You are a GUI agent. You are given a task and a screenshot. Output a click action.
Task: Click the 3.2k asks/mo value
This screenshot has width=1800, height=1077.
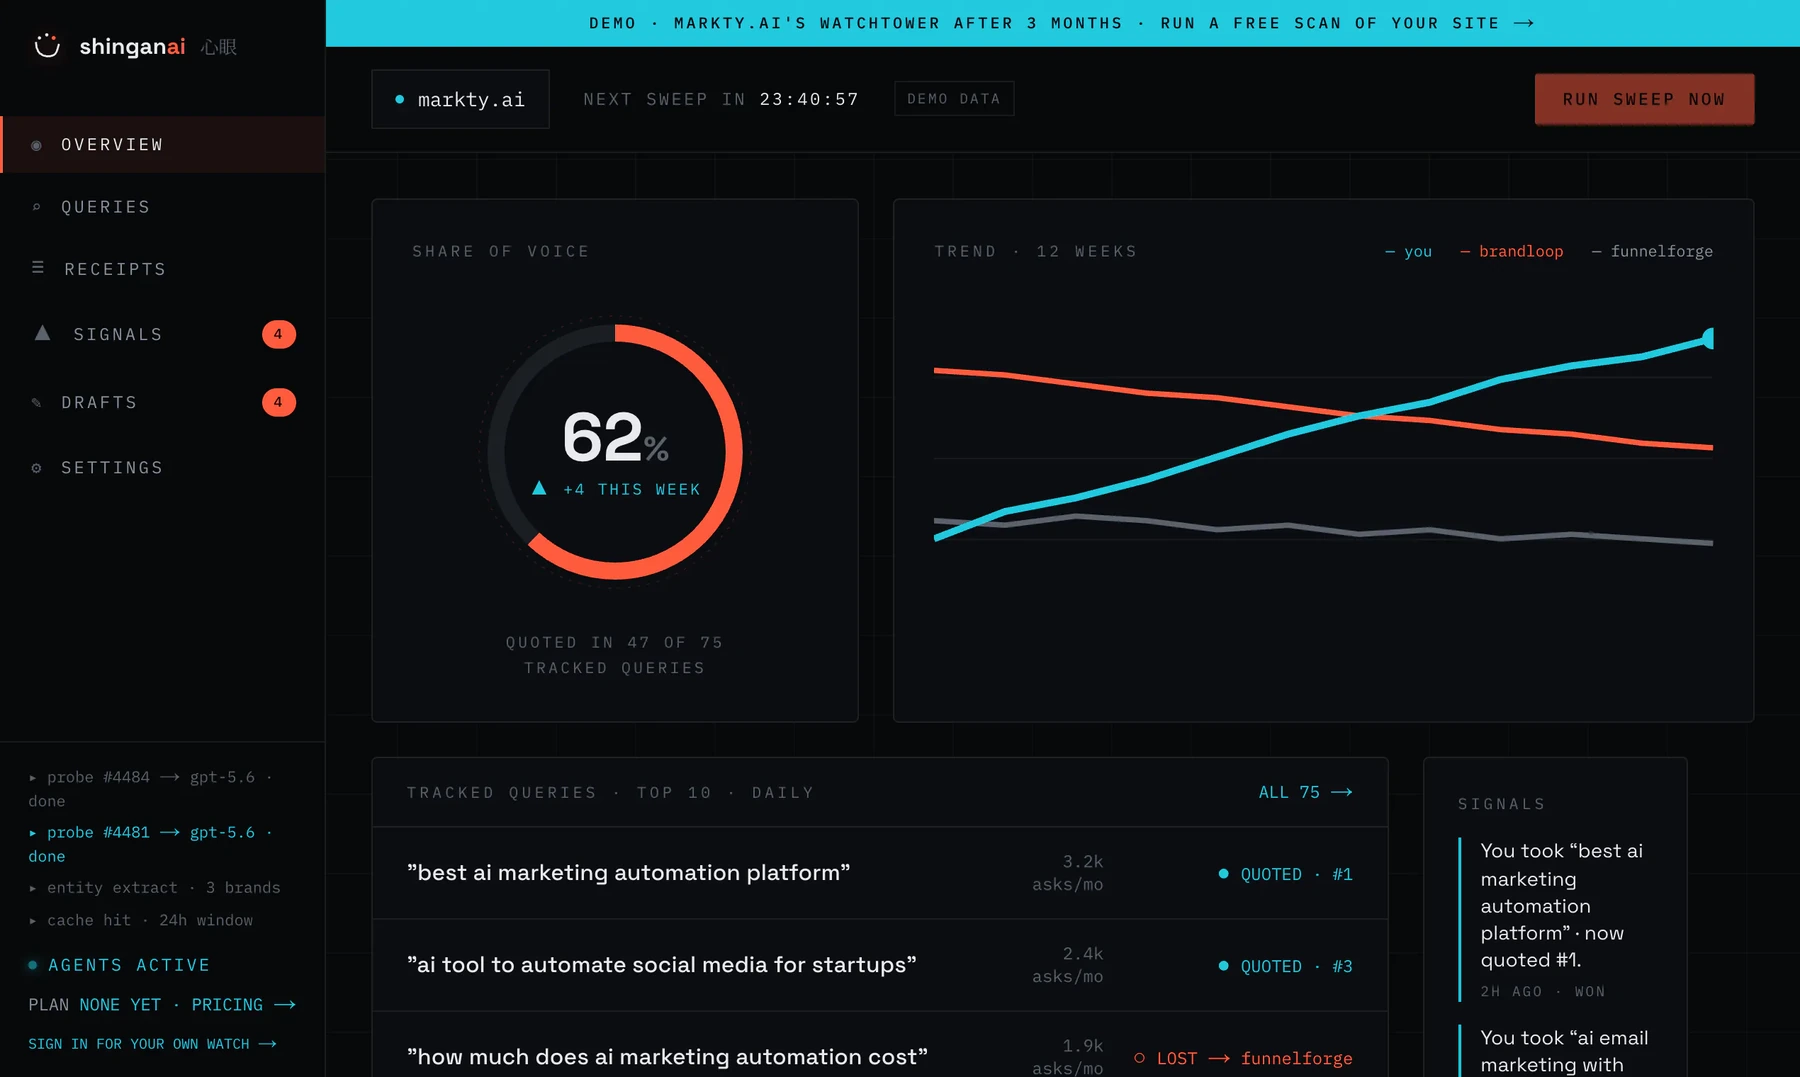pos(1068,873)
